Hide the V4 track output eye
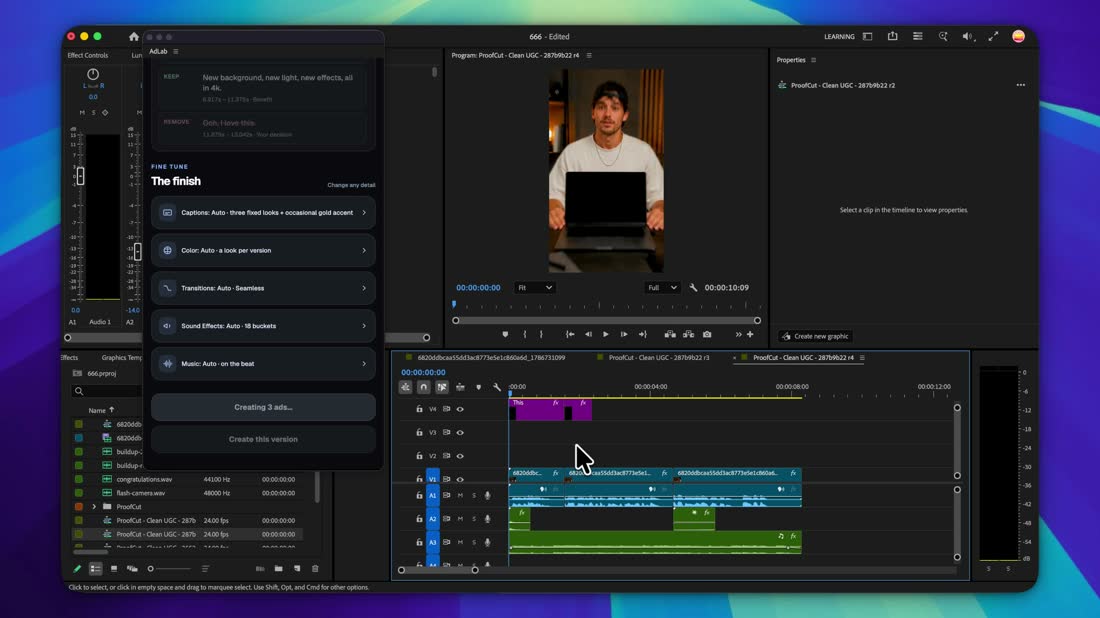This screenshot has height=618, width=1100. [x=460, y=409]
